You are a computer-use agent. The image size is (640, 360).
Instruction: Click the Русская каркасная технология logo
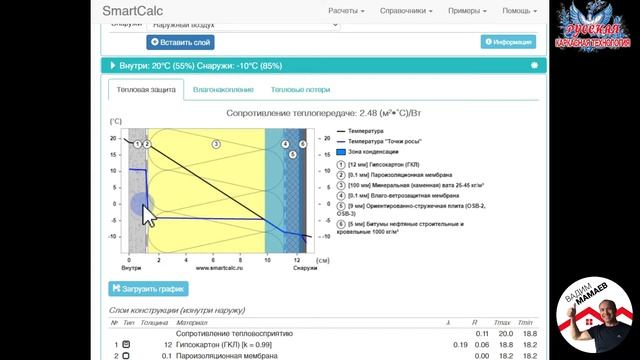(593, 27)
